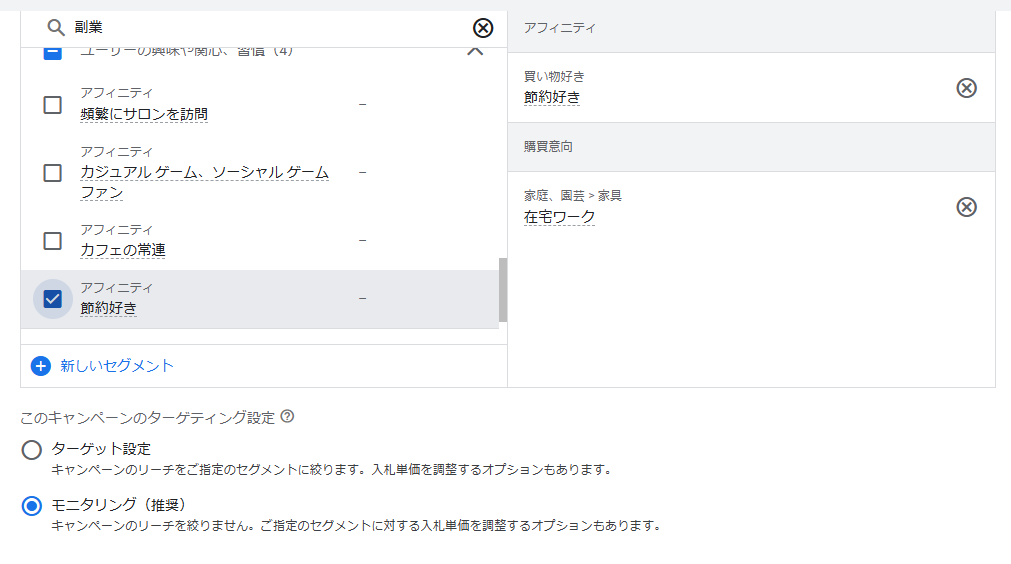Image resolution: width=1011 pixels, height=564 pixels.
Task: Select the ターゲット設定 radio button
Action: tap(32, 450)
